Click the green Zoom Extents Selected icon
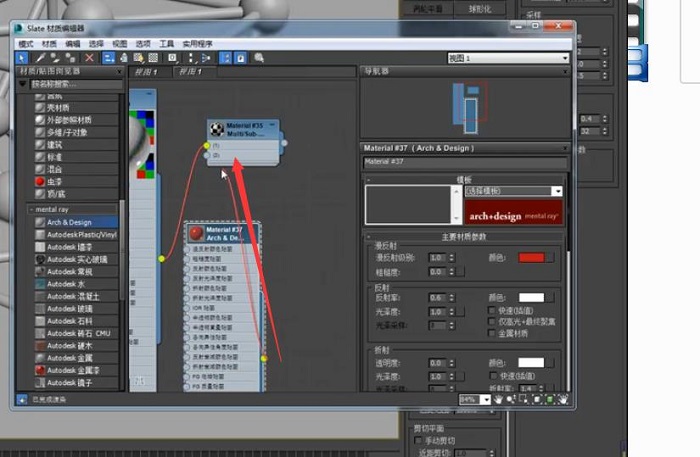Viewport: 700px width, 457px height. [x=550, y=399]
